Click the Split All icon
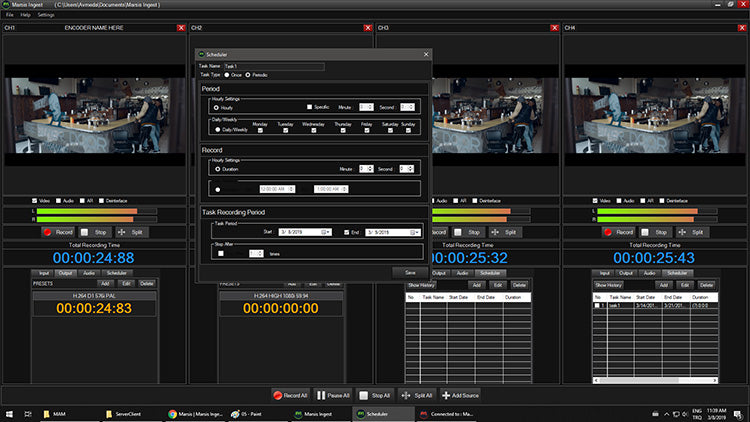Screen dimensions: 750x422 [x=405, y=395]
